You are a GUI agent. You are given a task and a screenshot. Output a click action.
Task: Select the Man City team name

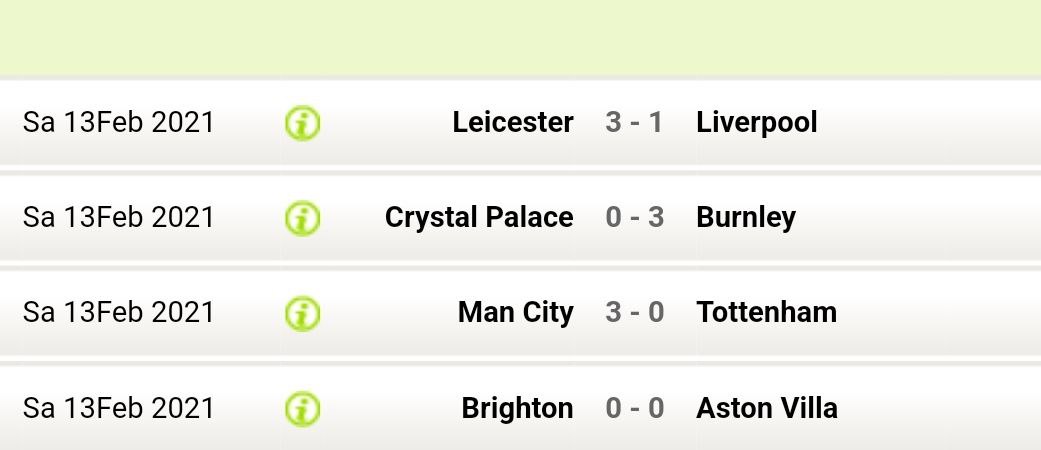[x=515, y=312]
